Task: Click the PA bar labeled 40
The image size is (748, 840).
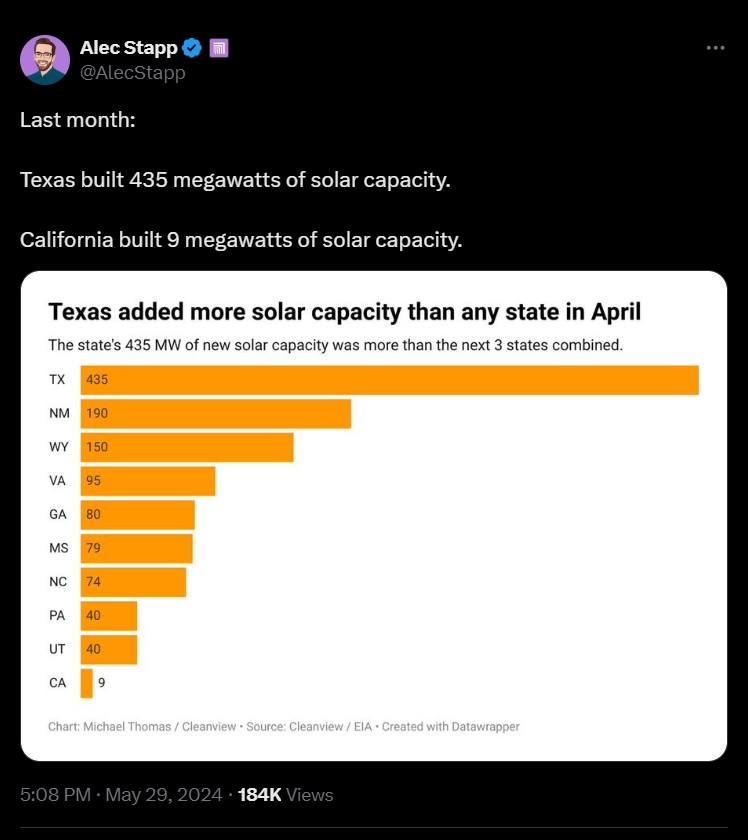Action: (x=109, y=616)
